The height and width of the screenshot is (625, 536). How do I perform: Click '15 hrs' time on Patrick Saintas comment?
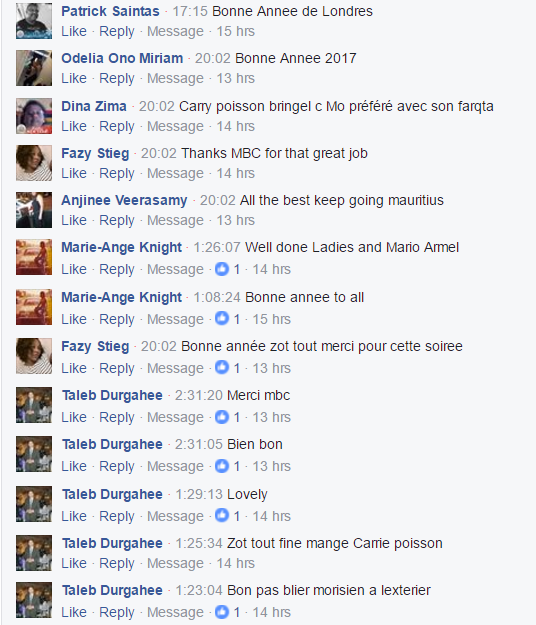coord(236,31)
